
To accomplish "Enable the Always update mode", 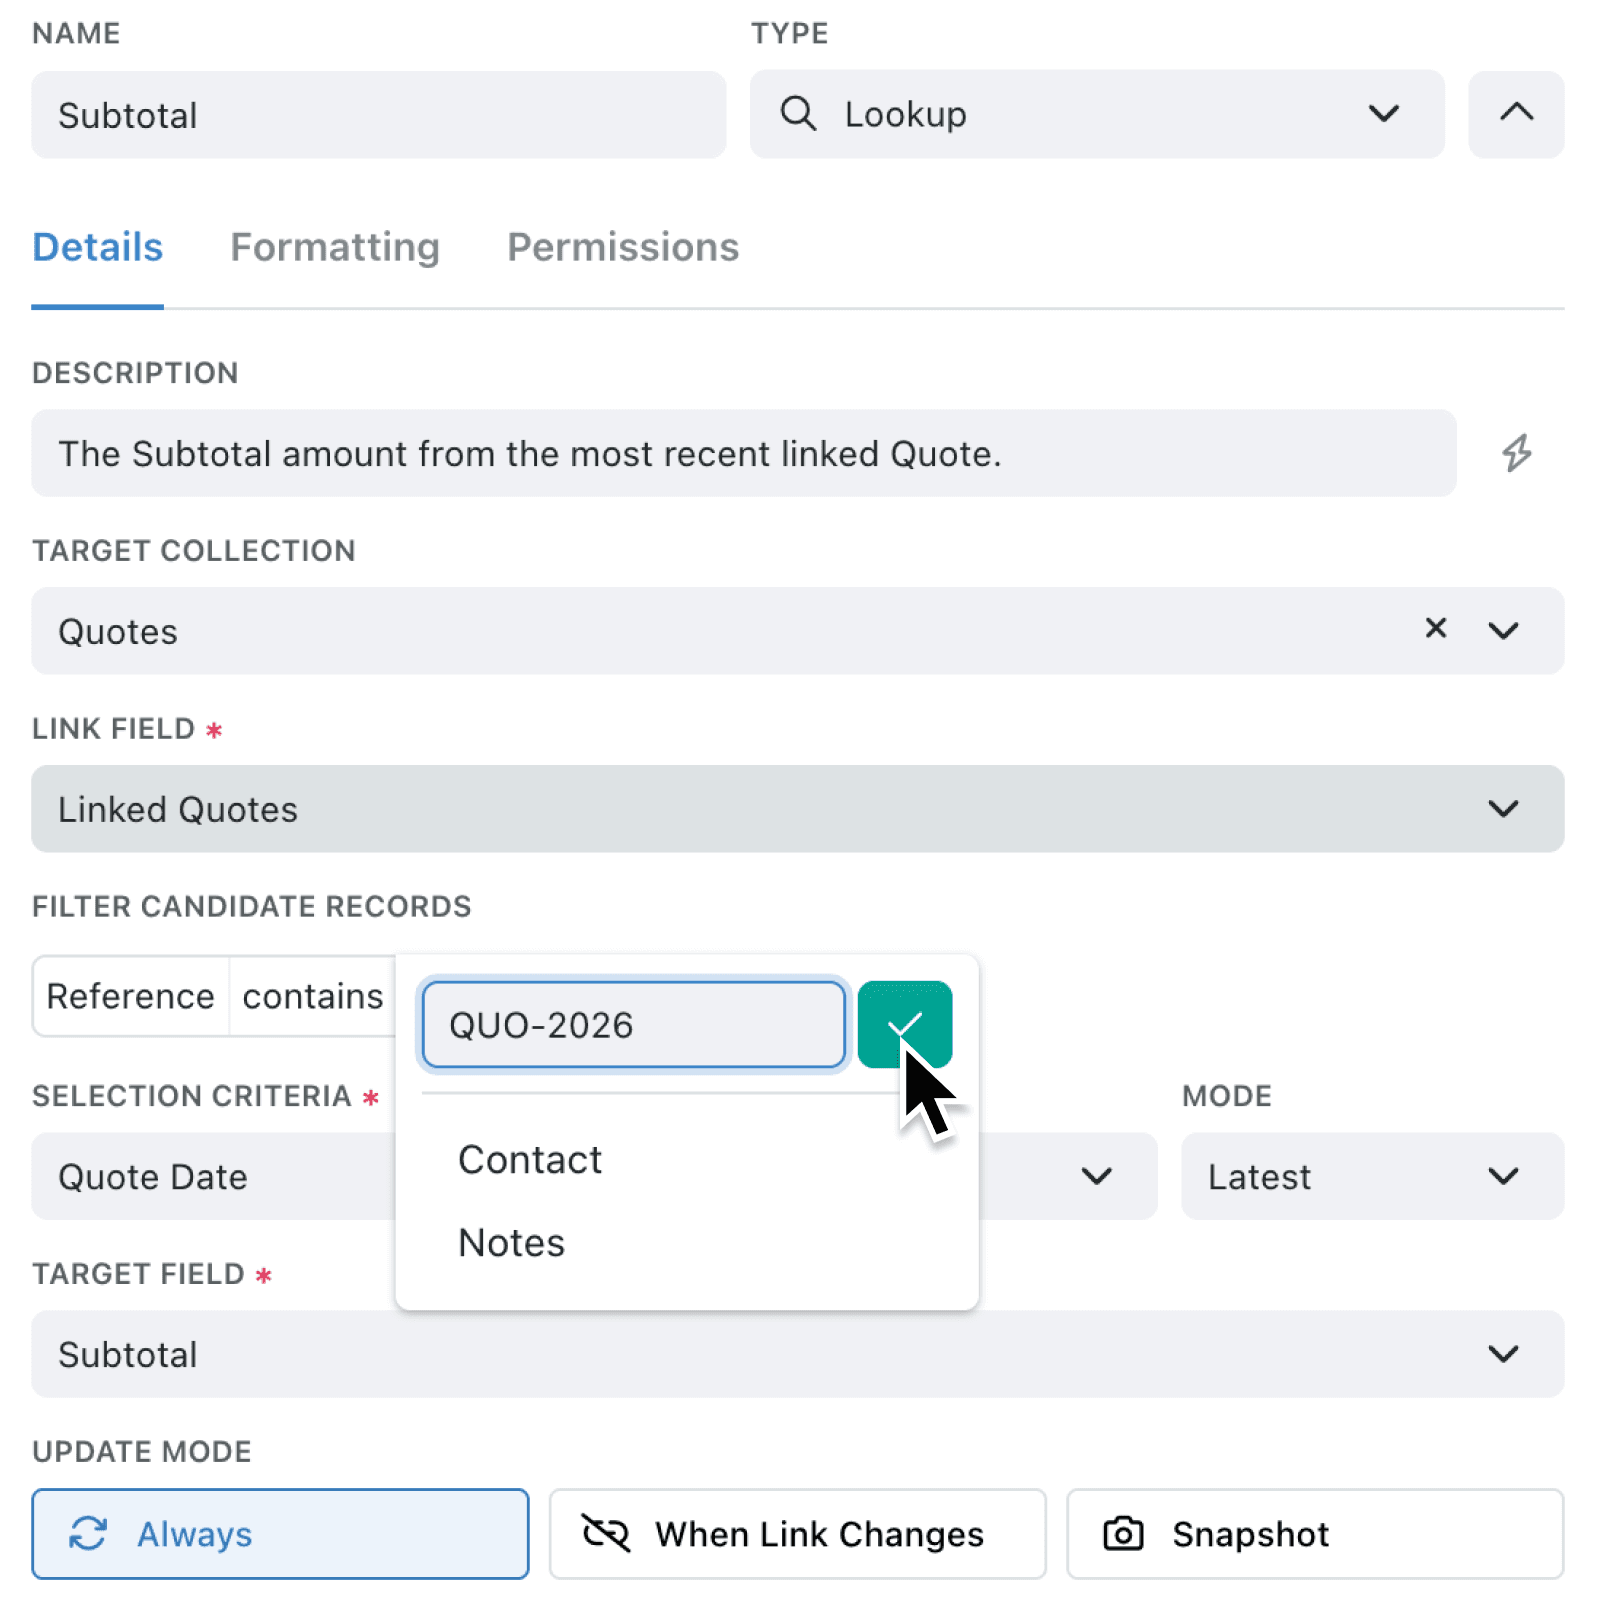I will pyautogui.click(x=280, y=1533).
